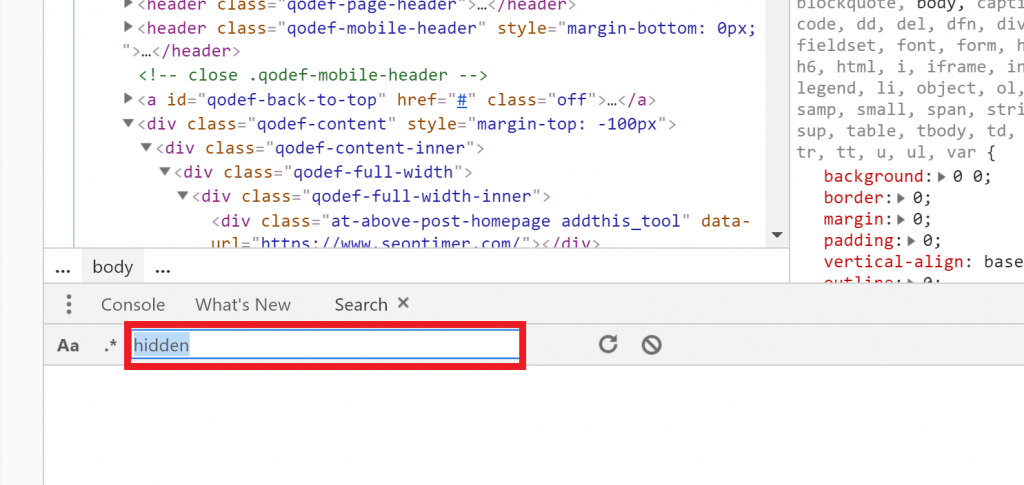
Task: Select body in the breadcrumb bar
Action: (112, 267)
